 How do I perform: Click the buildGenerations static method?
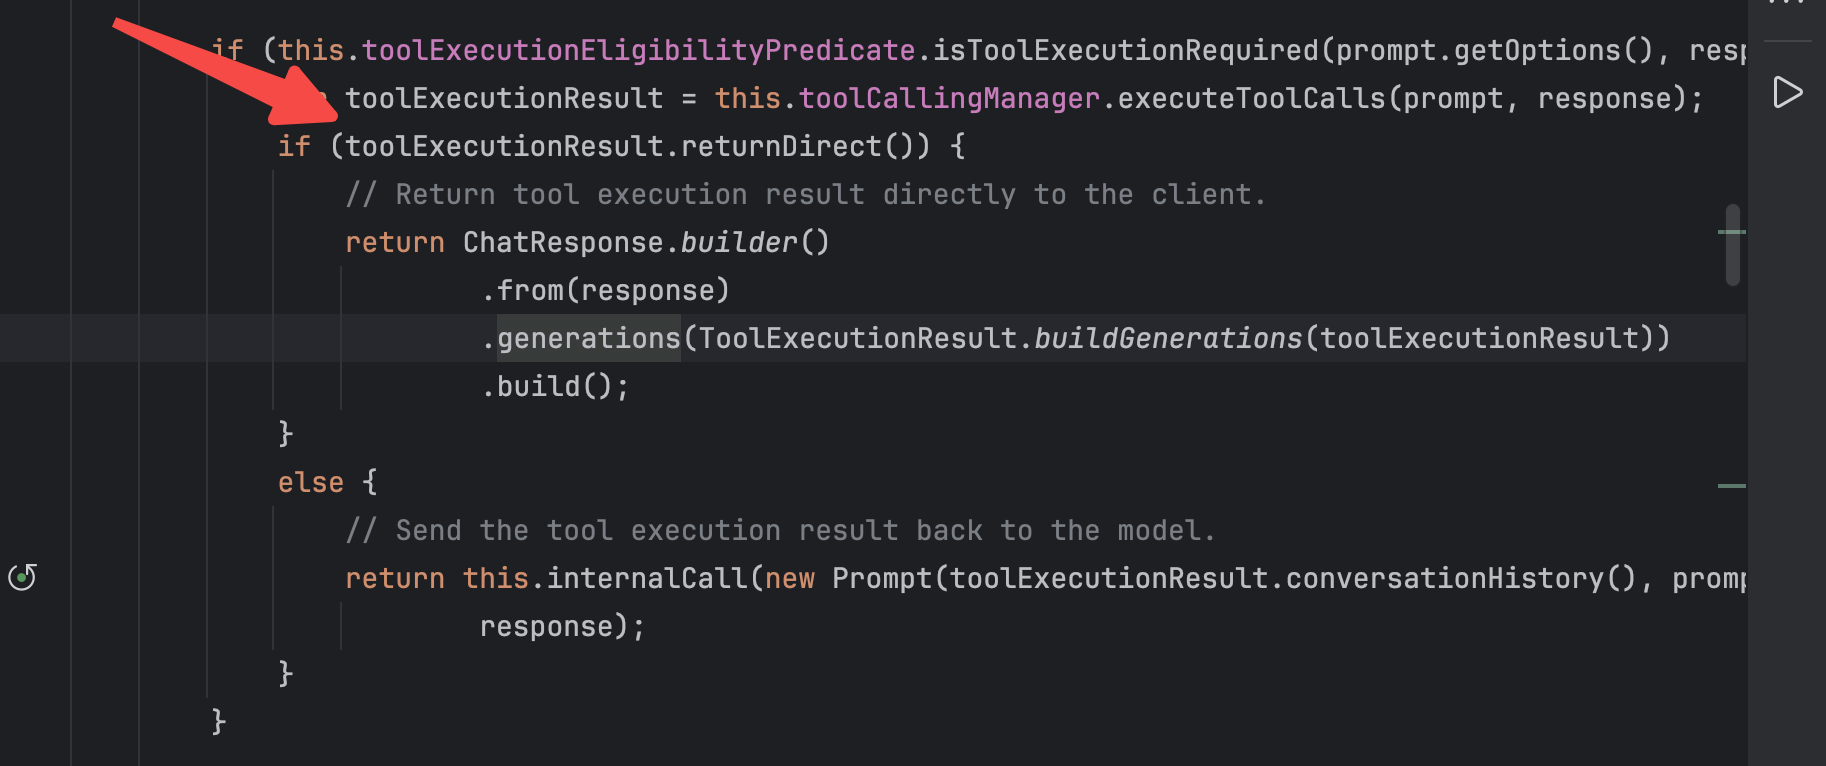[1167, 339]
